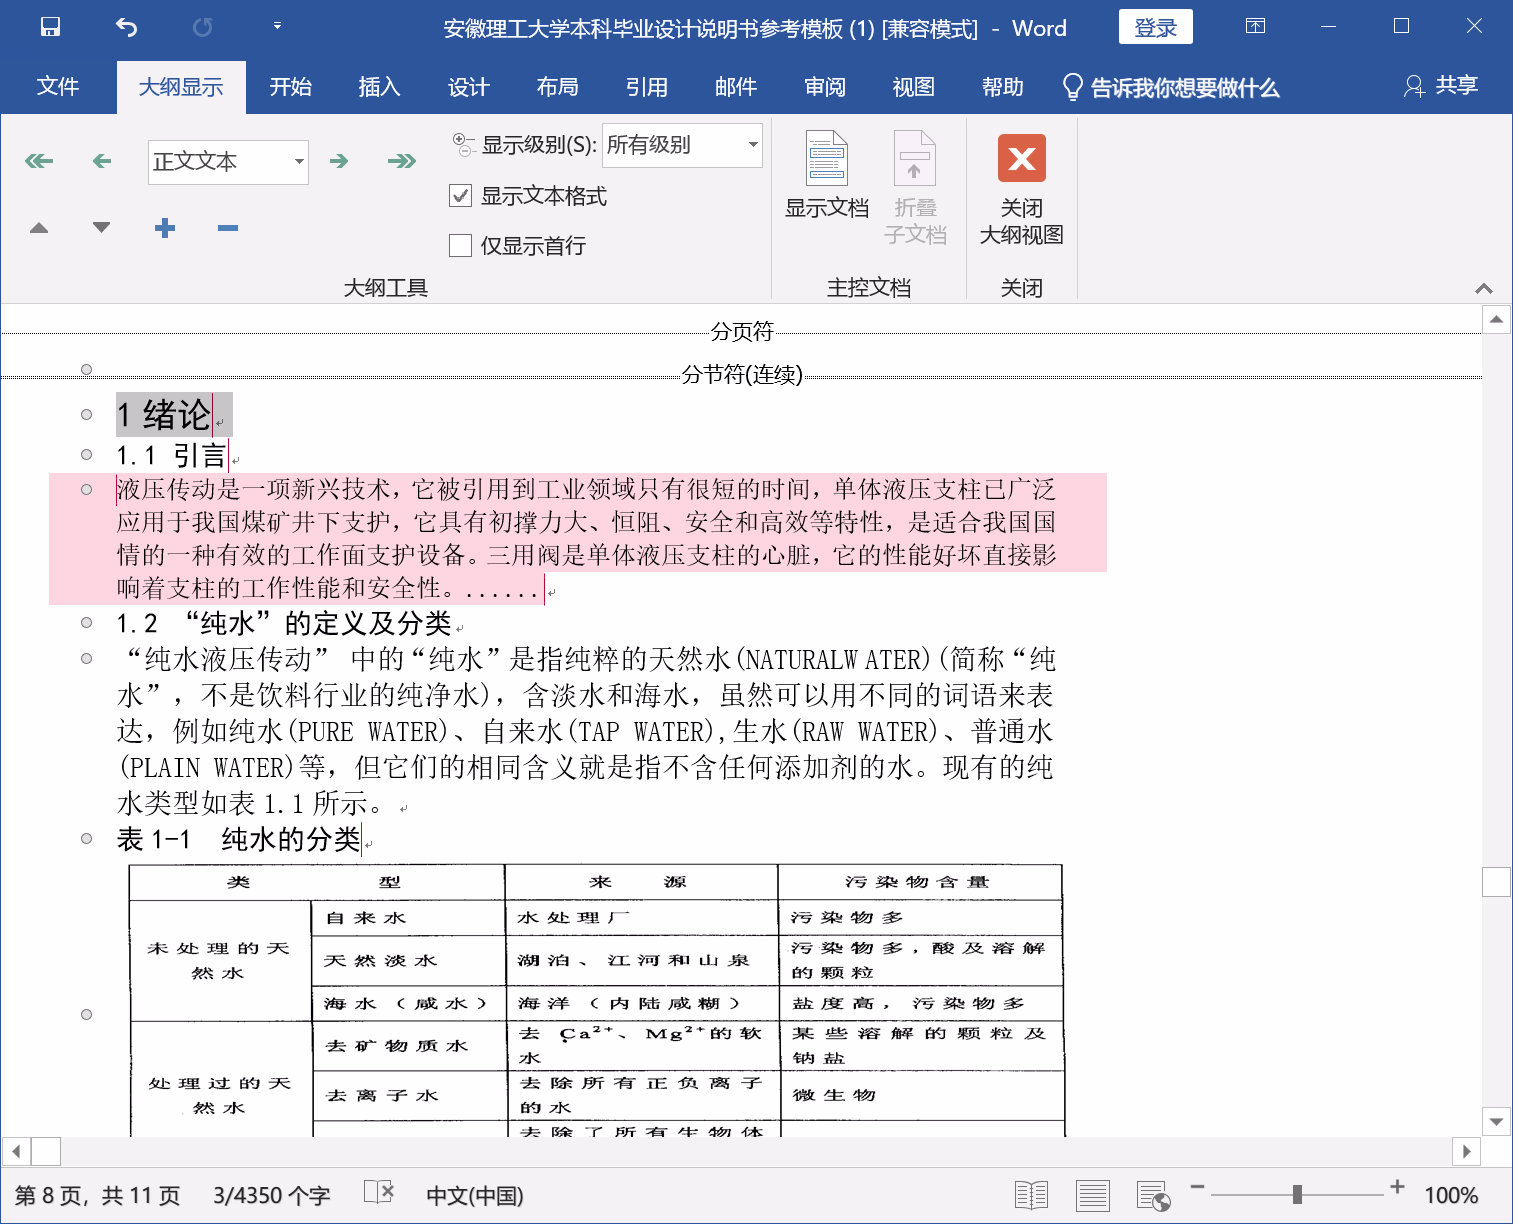Click the single left Promote arrow
The width and height of the screenshot is (1513, 1224).
[x=102, y=161]
